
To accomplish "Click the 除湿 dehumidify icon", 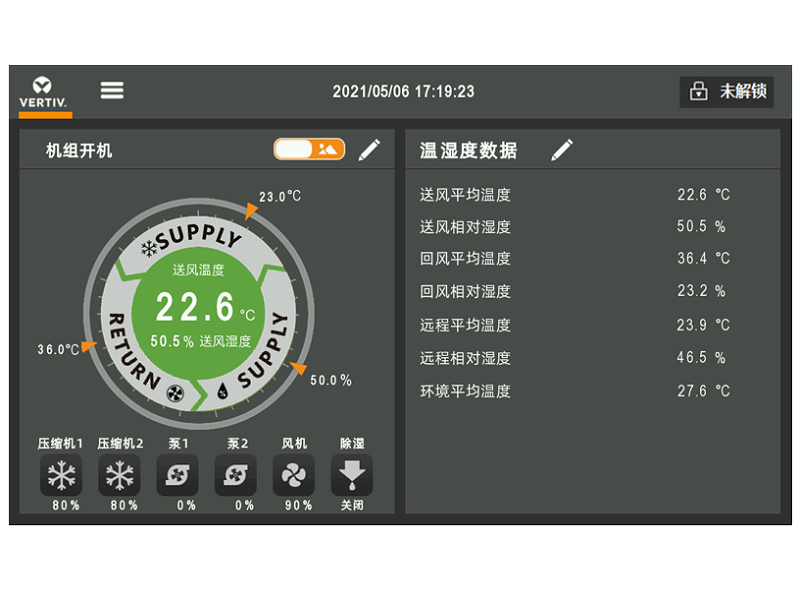I will pos(351,475).
